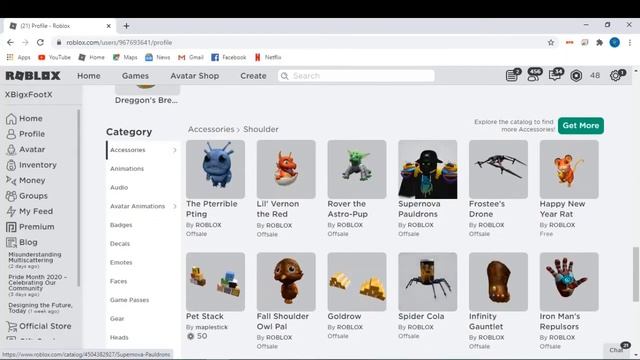Open the Avatar Shop tab in navbar

point(195,76)
